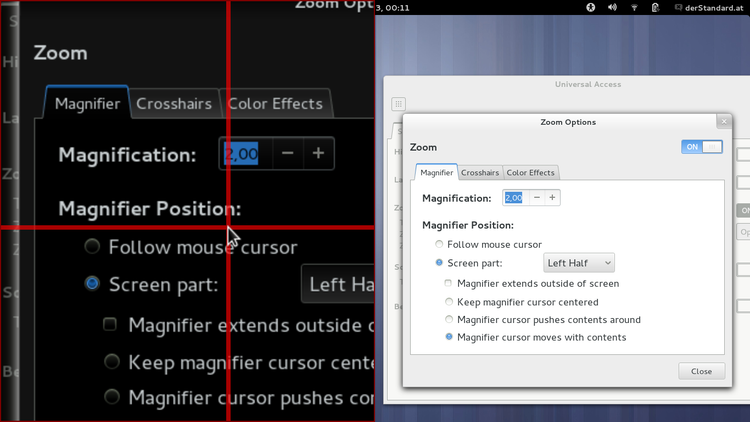Click the Magnification value field in the dialog
750x422 pixels.
coord(514,198)
